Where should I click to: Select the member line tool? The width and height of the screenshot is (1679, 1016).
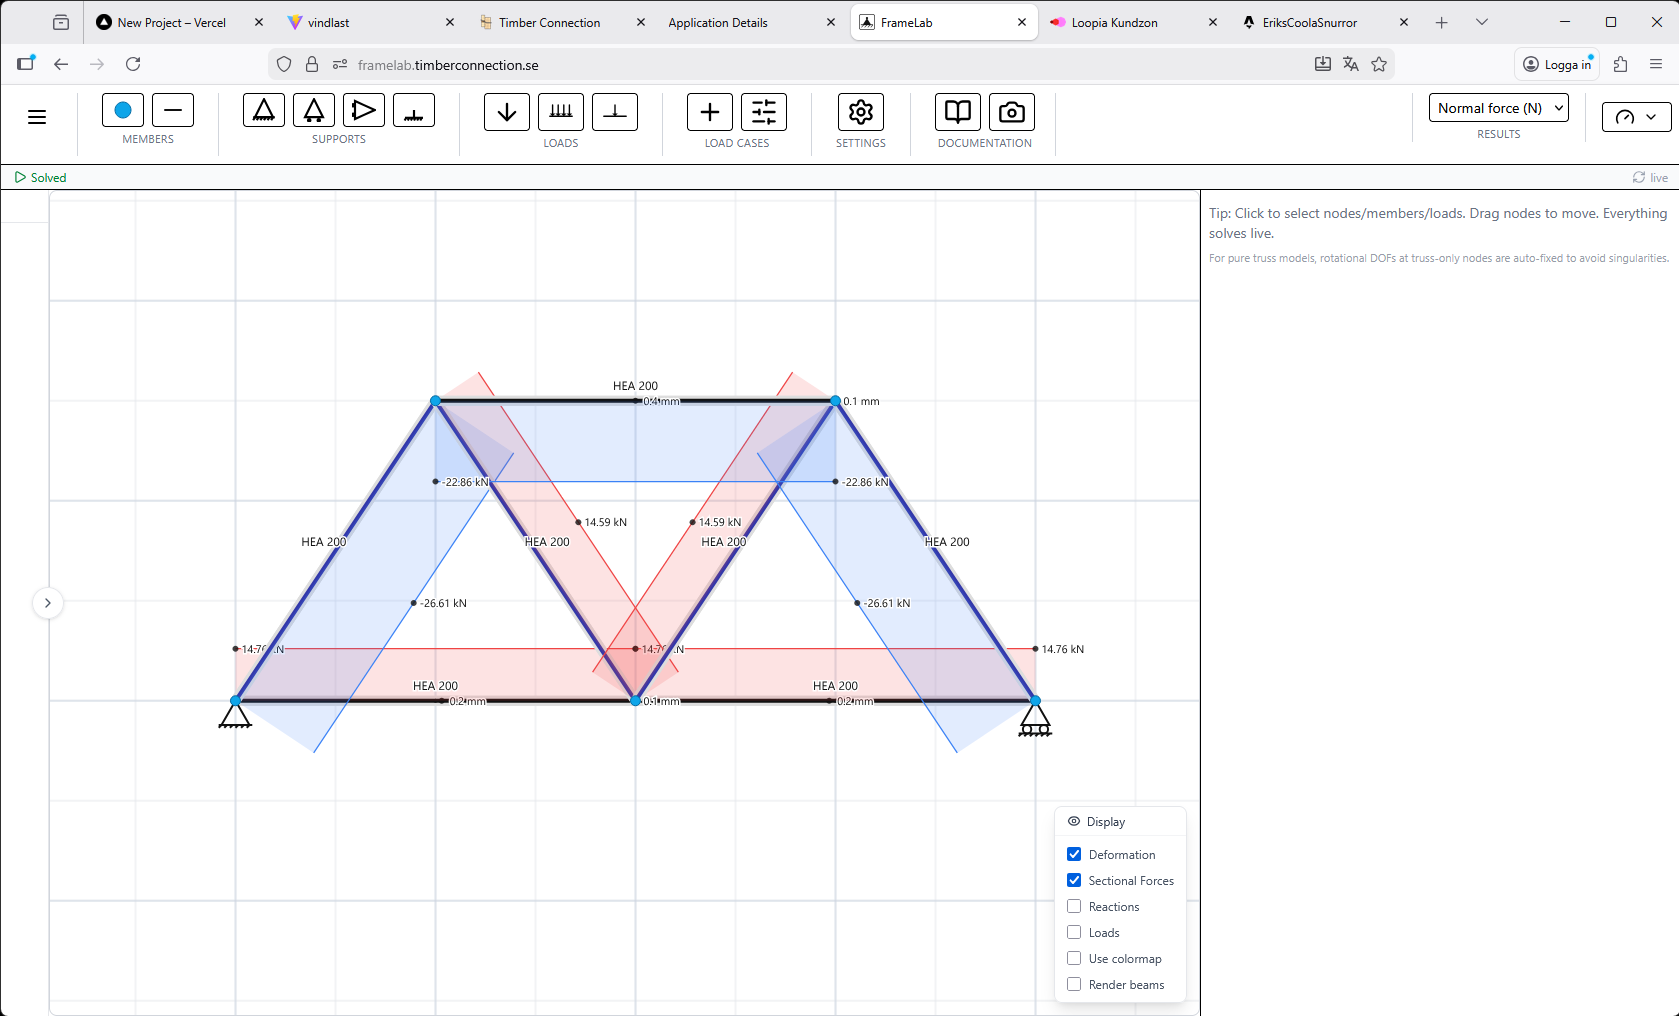click(173, 110)
